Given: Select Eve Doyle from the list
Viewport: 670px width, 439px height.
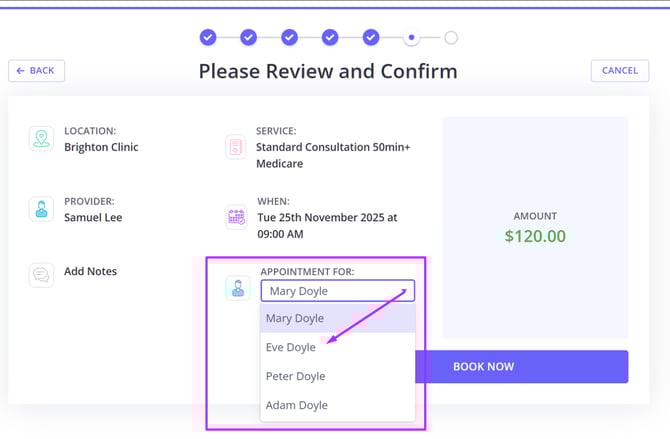Looking at the screenshot, I should 291,347.
